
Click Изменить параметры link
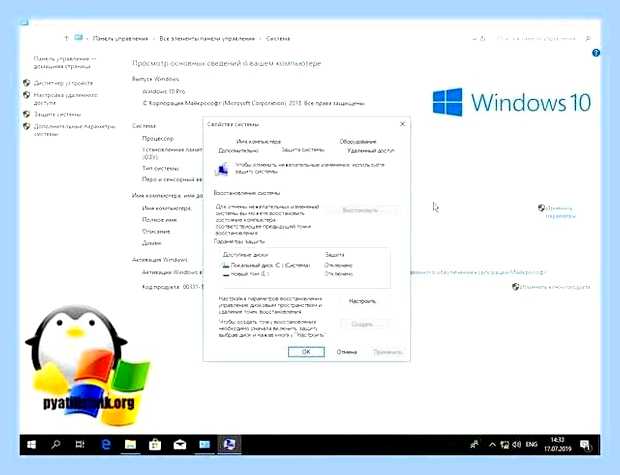click(561, 212)
